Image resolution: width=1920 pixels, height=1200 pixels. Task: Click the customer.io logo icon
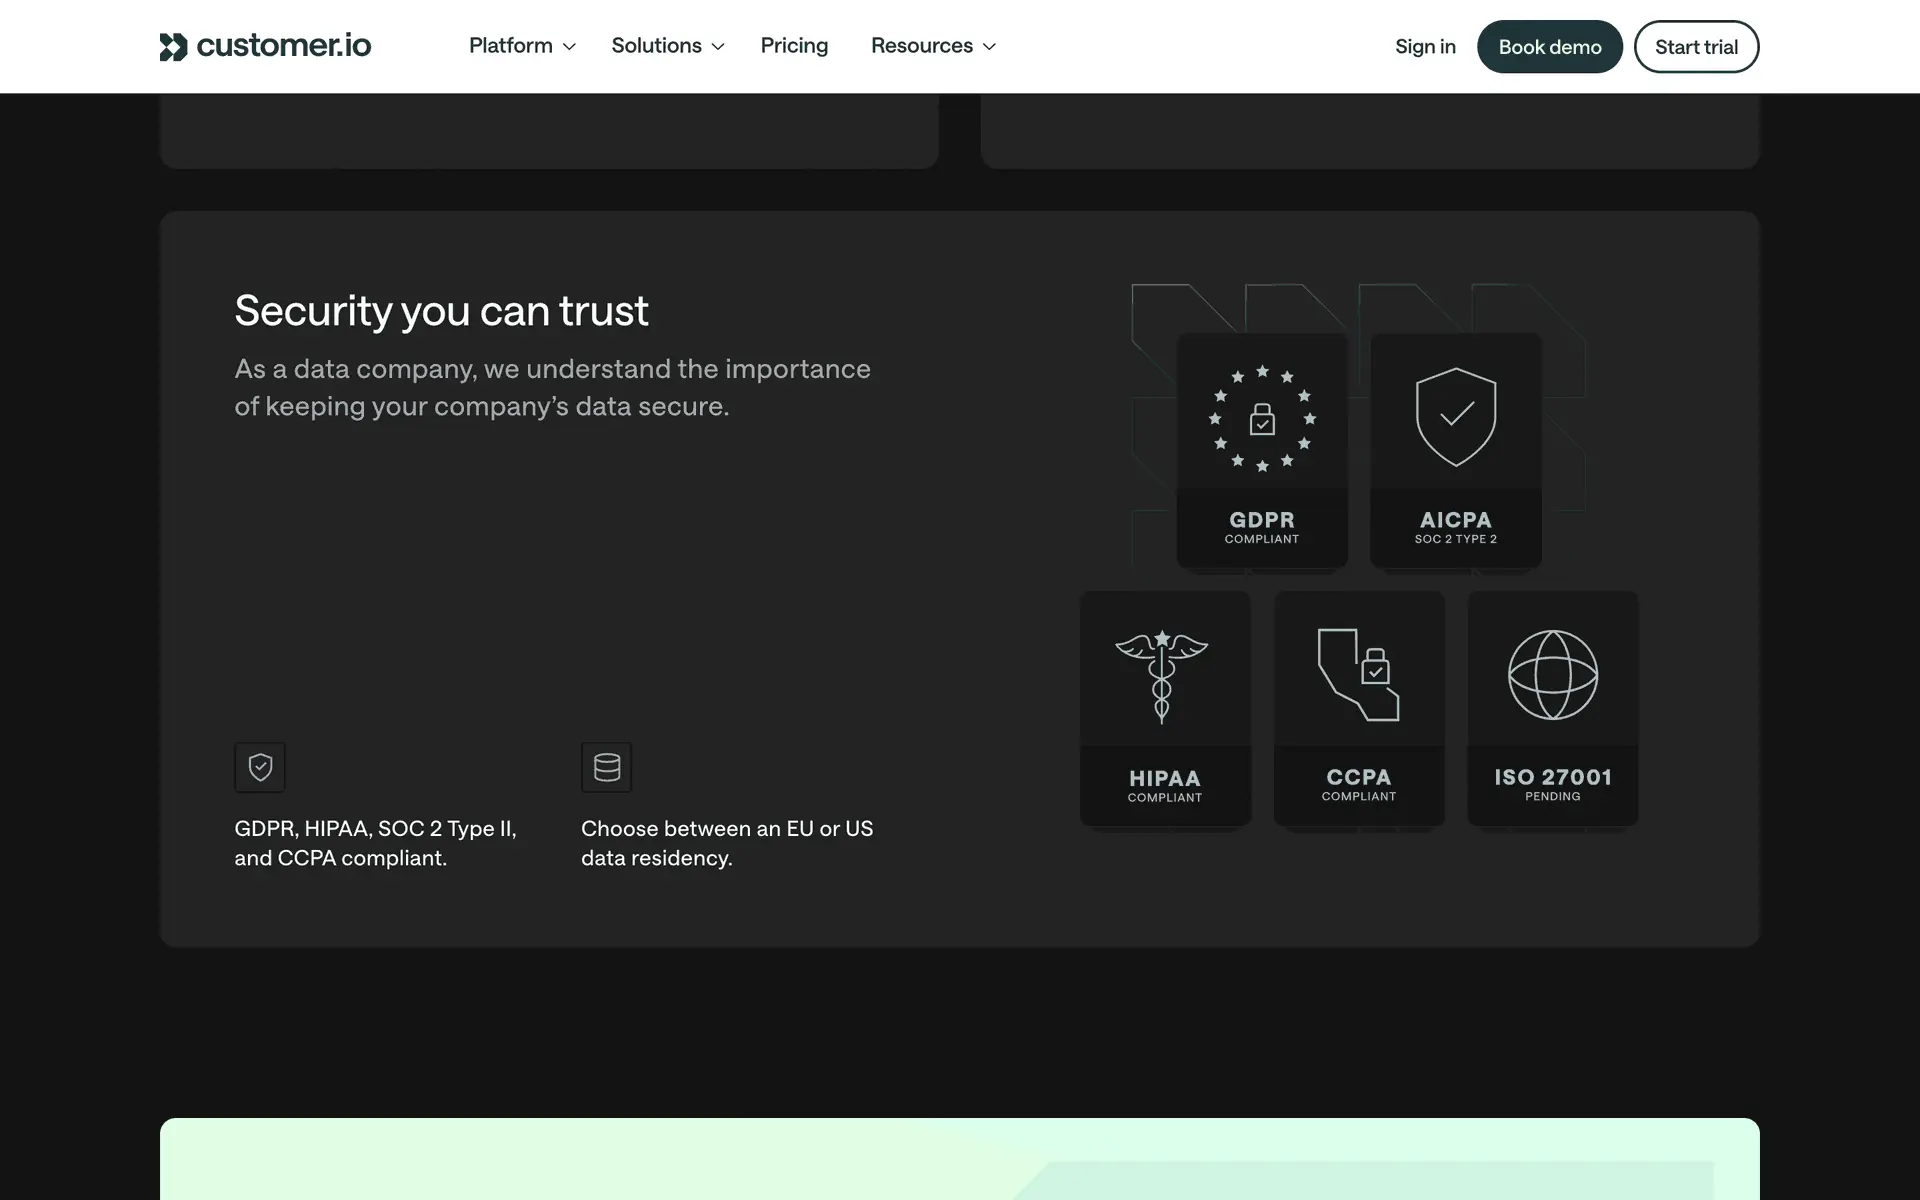[x=173, y=47]
